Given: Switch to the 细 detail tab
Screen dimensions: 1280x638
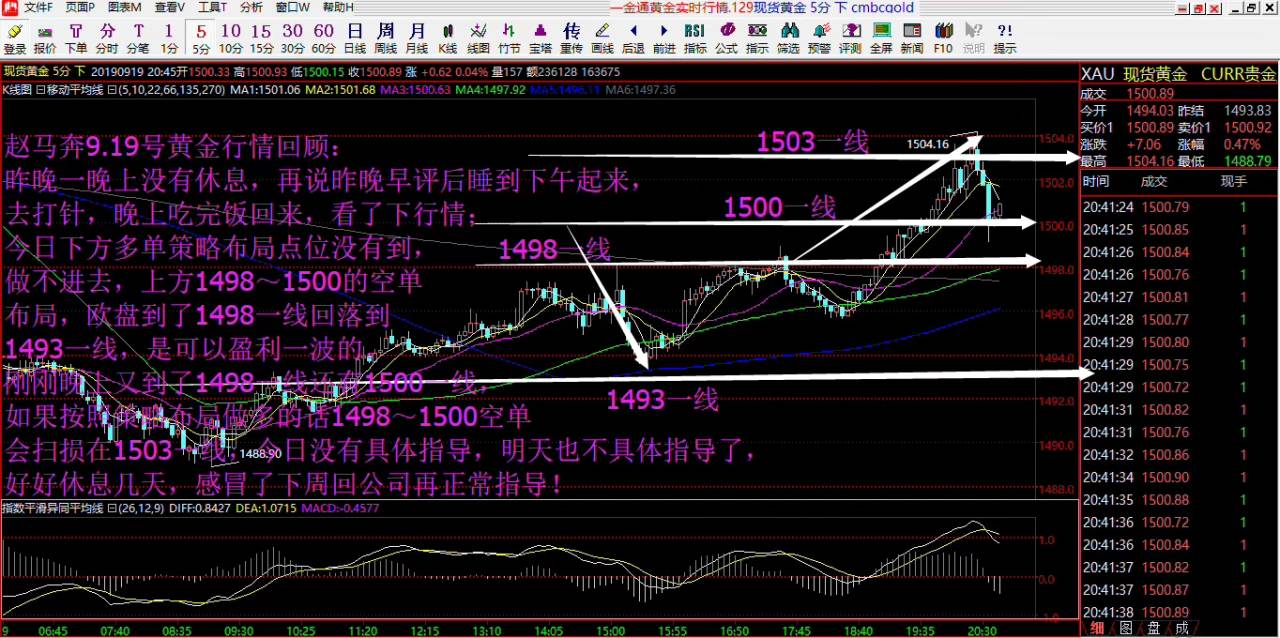Looking at the screenshot, I should (x=1097, y=628).
